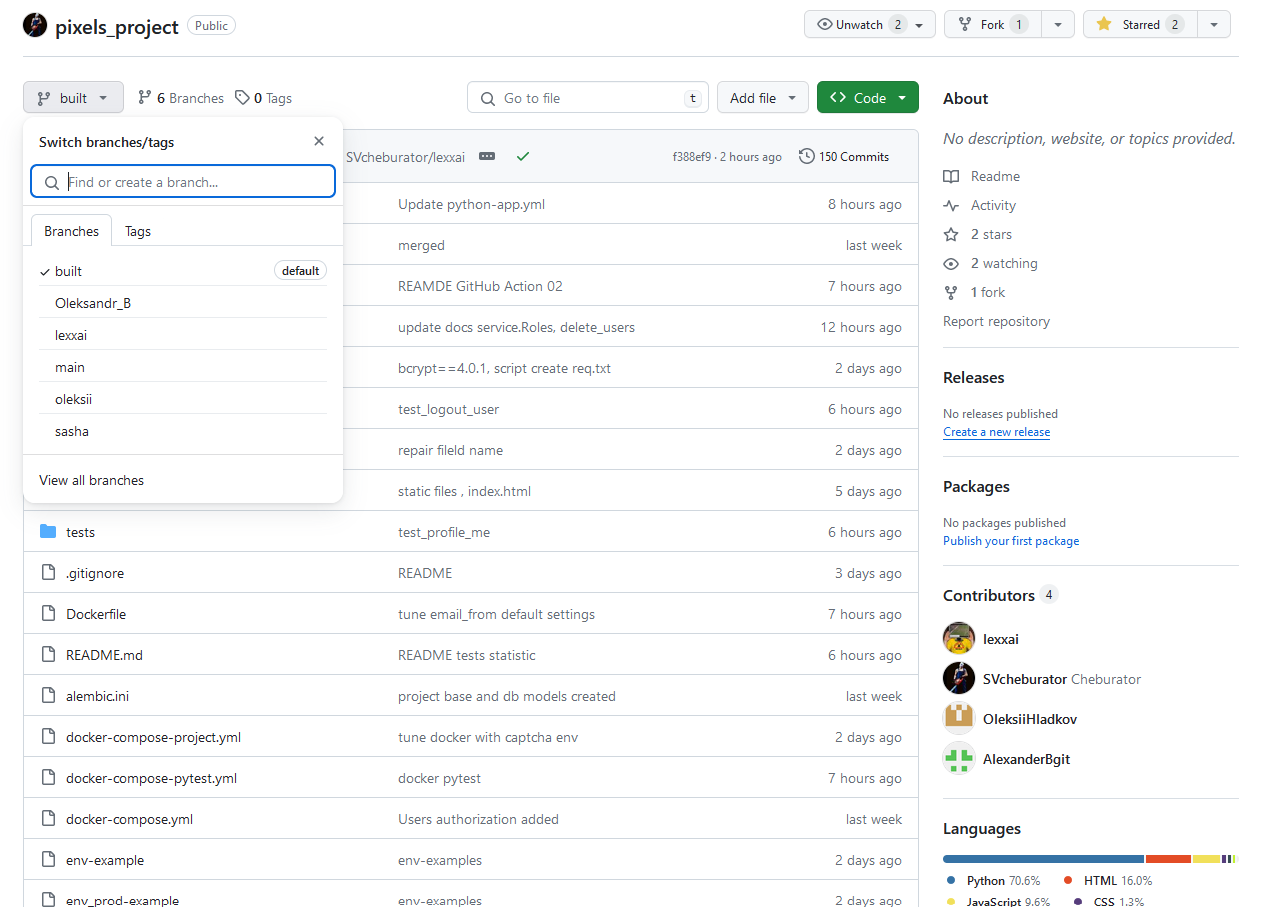Click the branches icon next to 6 Branches
Image resolution: width=1261 pixels, height=907 pixels.
click(x=145, y=98)
